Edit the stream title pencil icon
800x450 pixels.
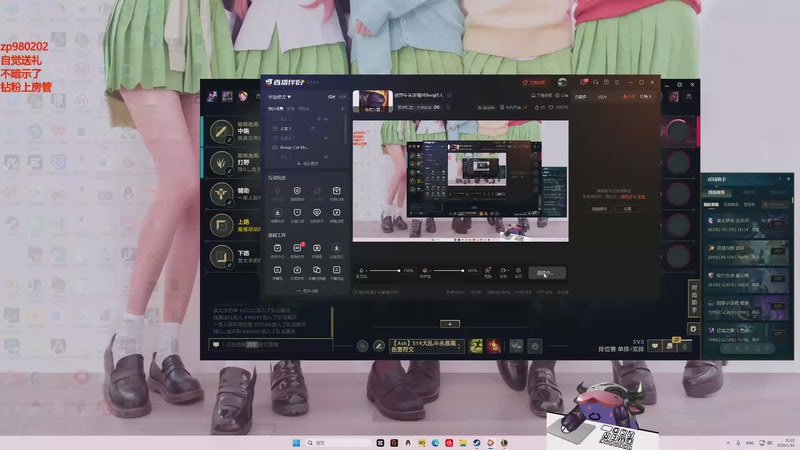tap(449, 95)
